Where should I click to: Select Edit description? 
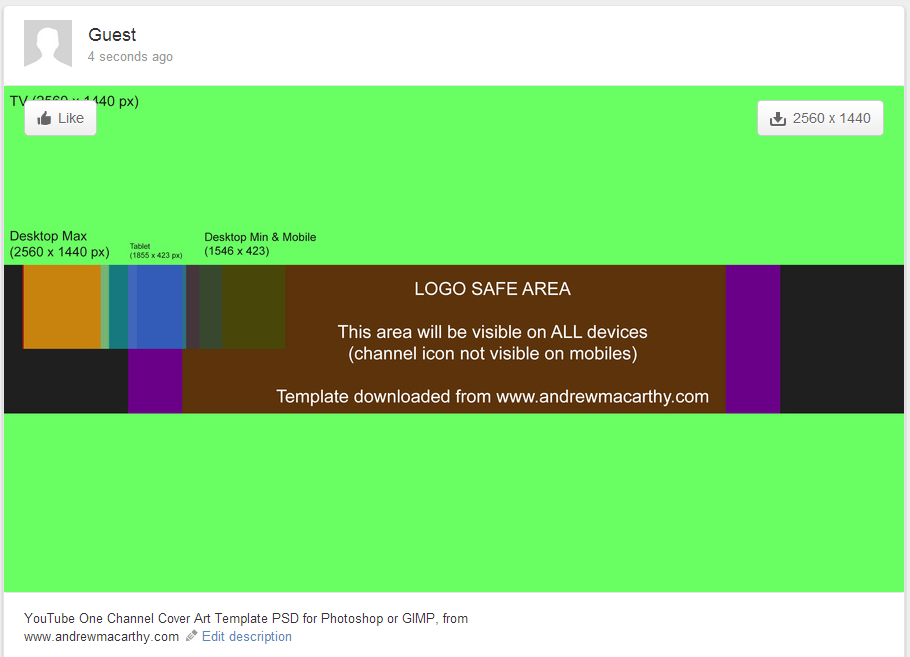pos(246,636)
